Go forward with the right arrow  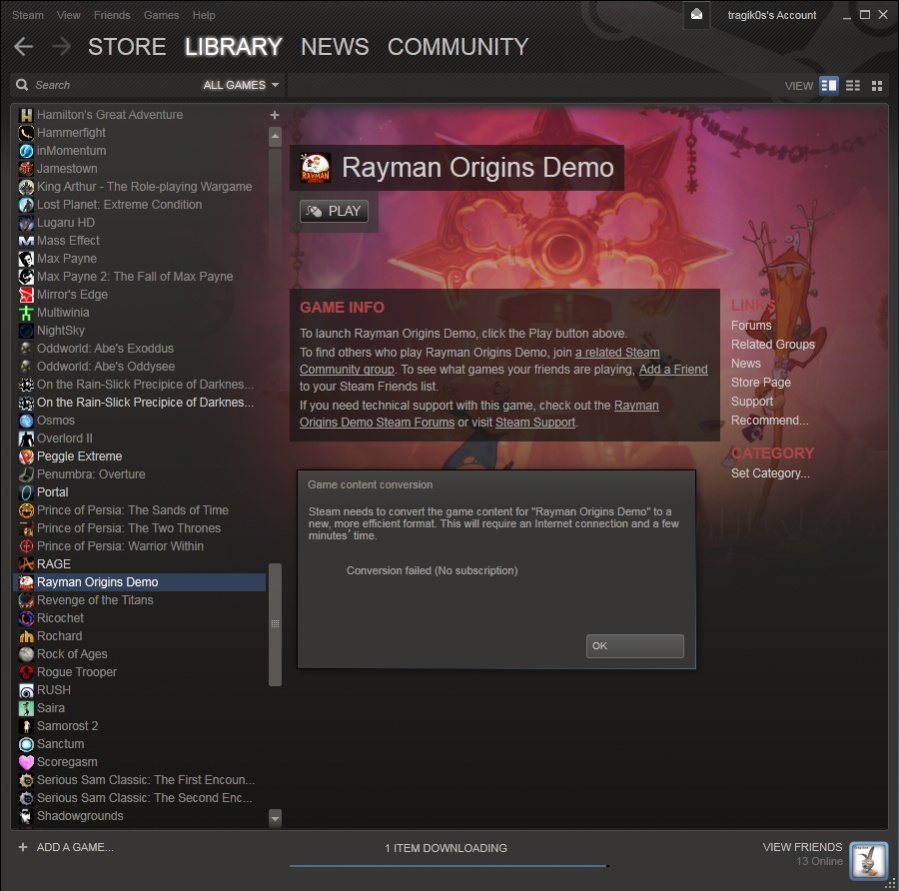point(61,46)
